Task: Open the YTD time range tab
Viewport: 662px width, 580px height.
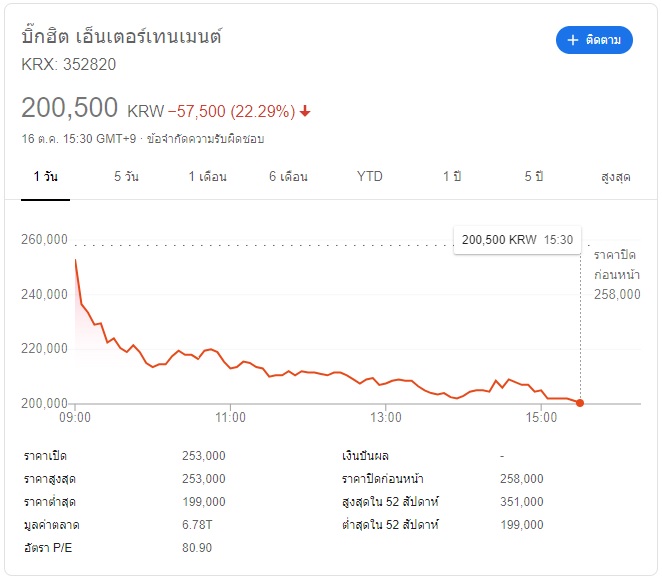Action: (x=369, y=176)
